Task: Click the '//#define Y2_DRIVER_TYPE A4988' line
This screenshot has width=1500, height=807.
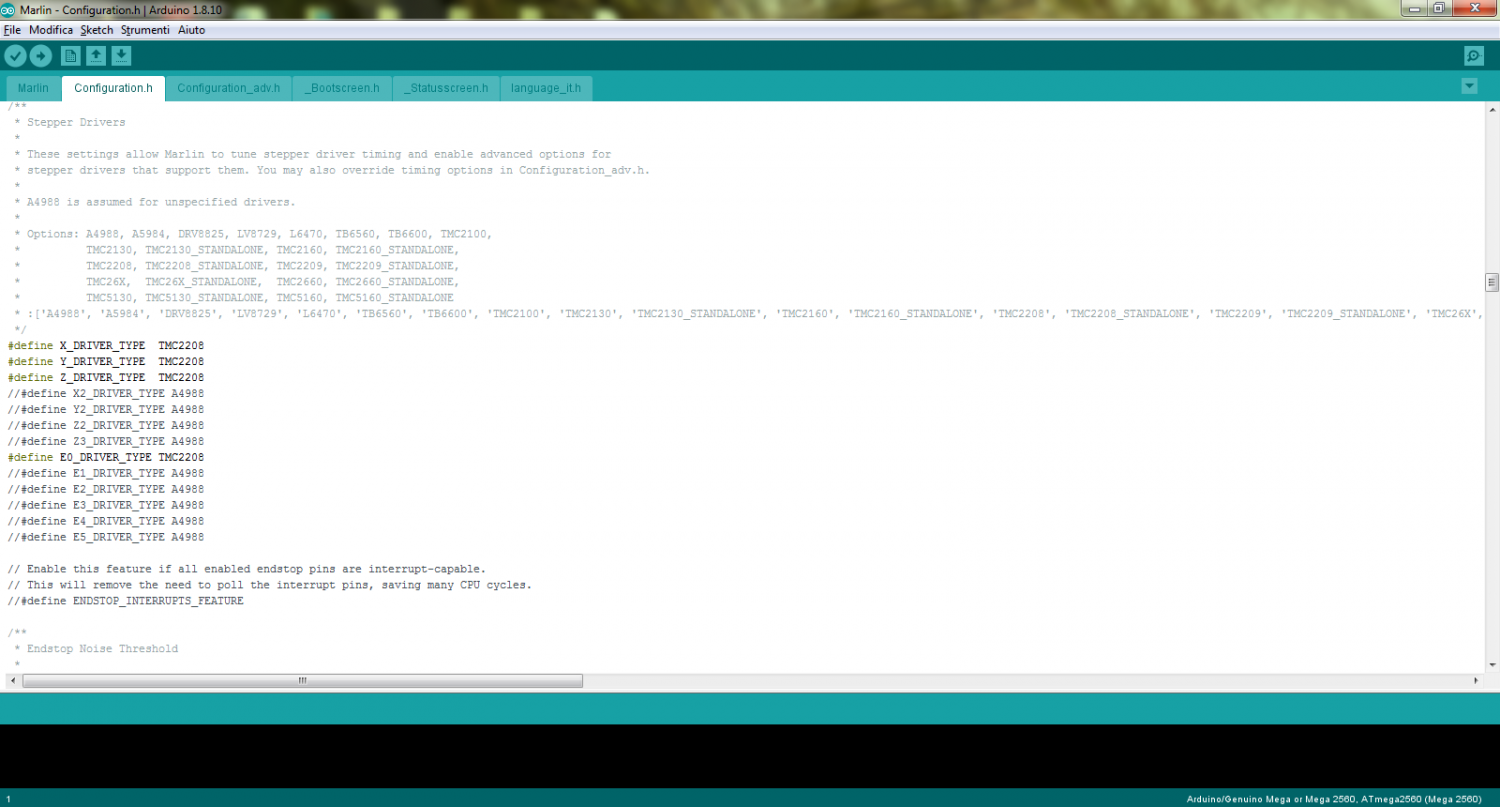Action: (106, 409)
